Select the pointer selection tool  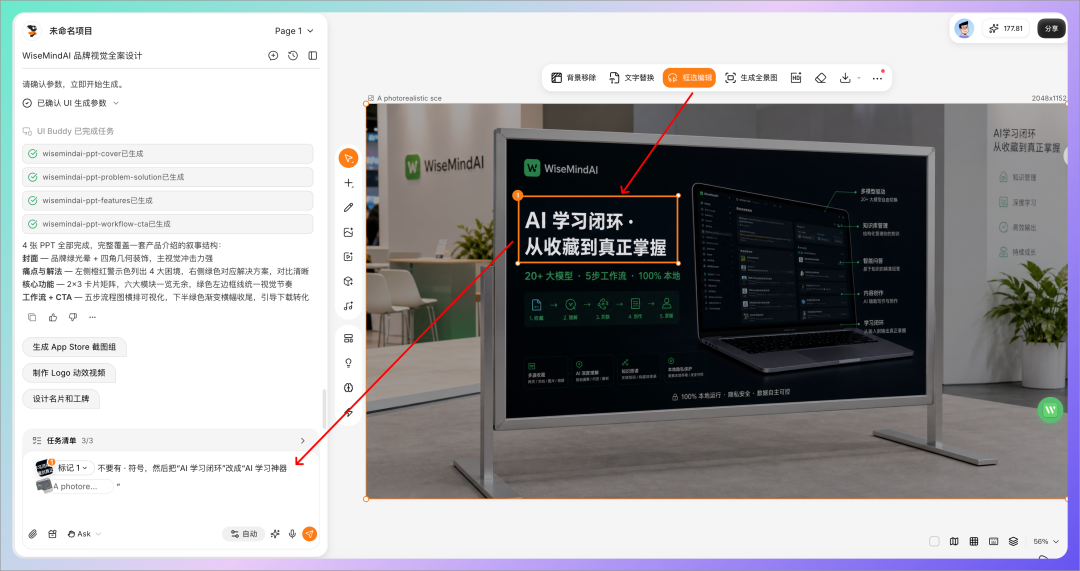click(x=349, y=158)
